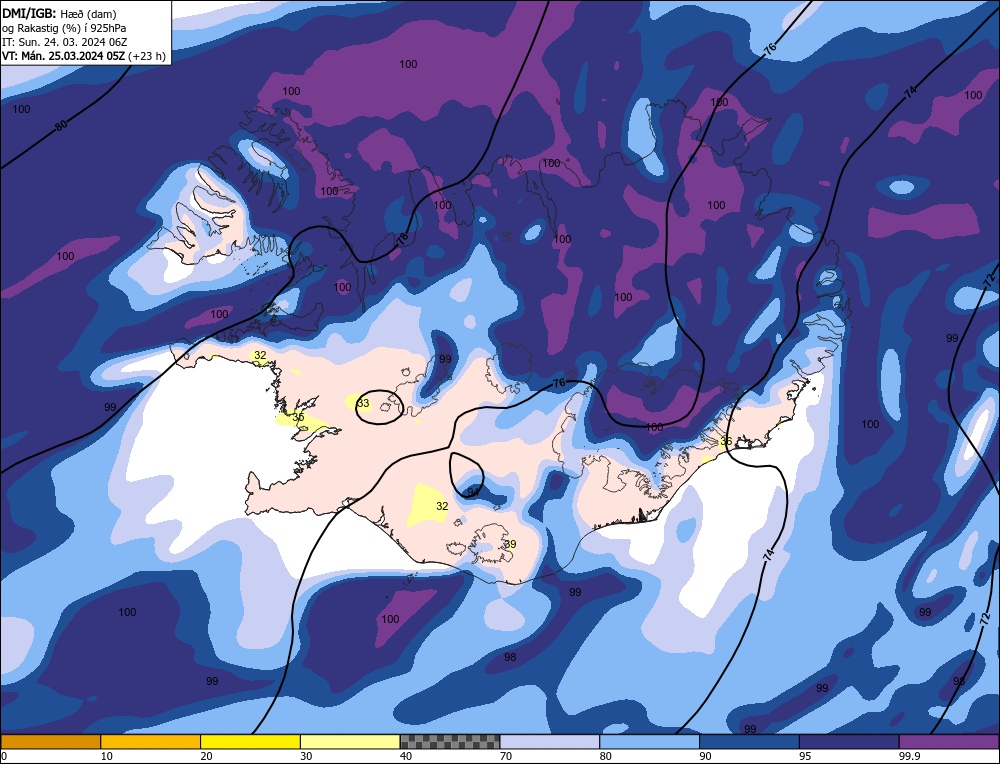
Task: Click the '35' humidity value label
Action: (x=298, y=418)
